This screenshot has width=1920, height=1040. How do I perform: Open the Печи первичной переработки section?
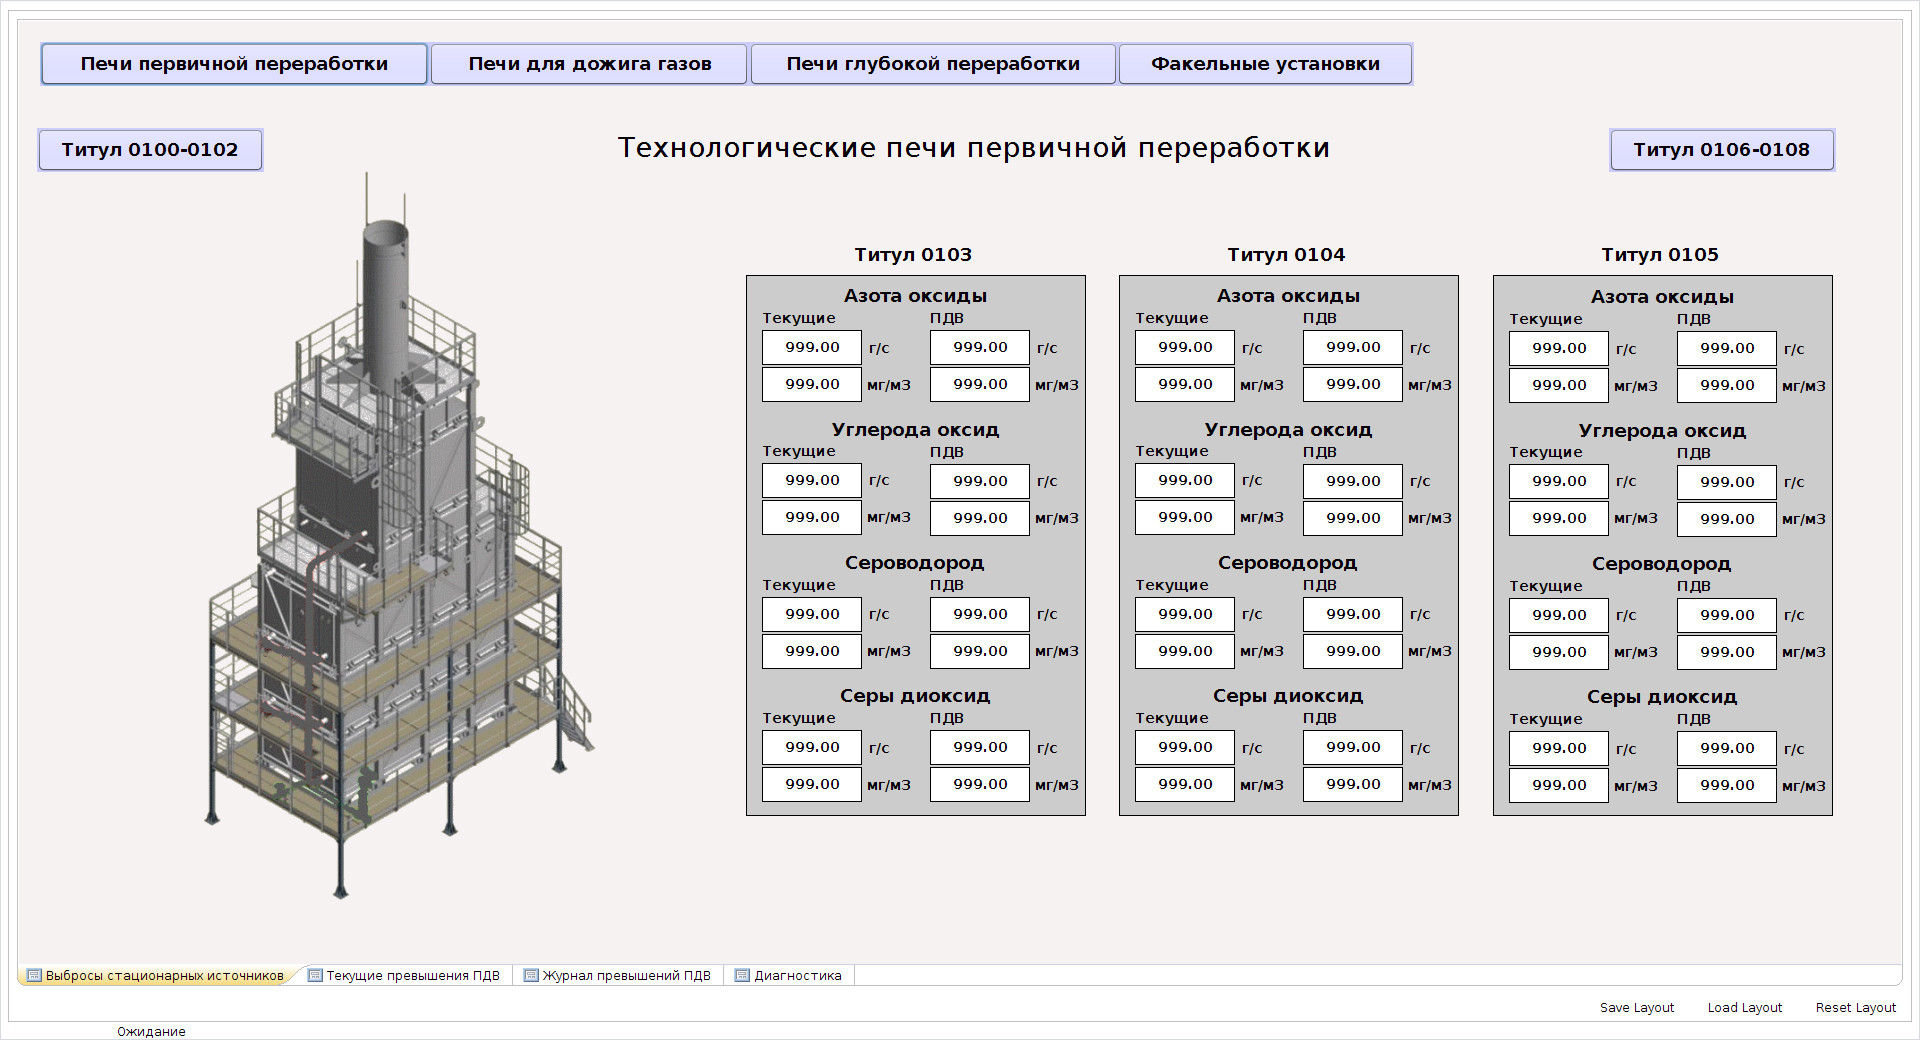[x=234, y=64]
